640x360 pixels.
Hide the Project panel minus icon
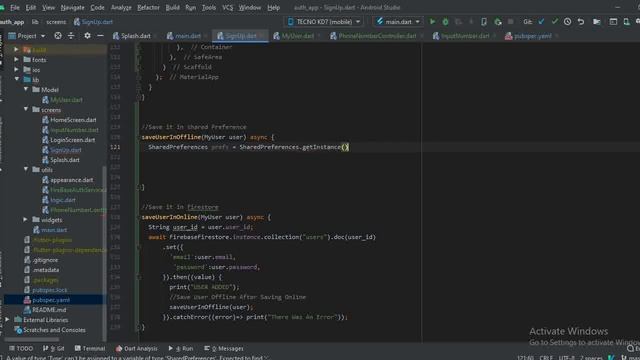tap(100, 36)
